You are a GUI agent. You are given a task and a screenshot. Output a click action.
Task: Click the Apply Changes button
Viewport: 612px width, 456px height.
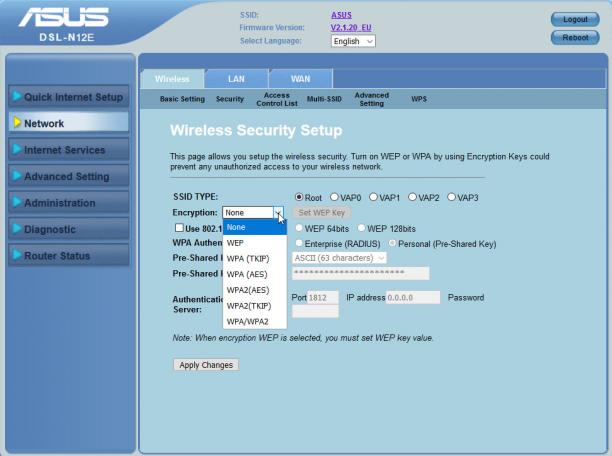(x=206, y=365)
